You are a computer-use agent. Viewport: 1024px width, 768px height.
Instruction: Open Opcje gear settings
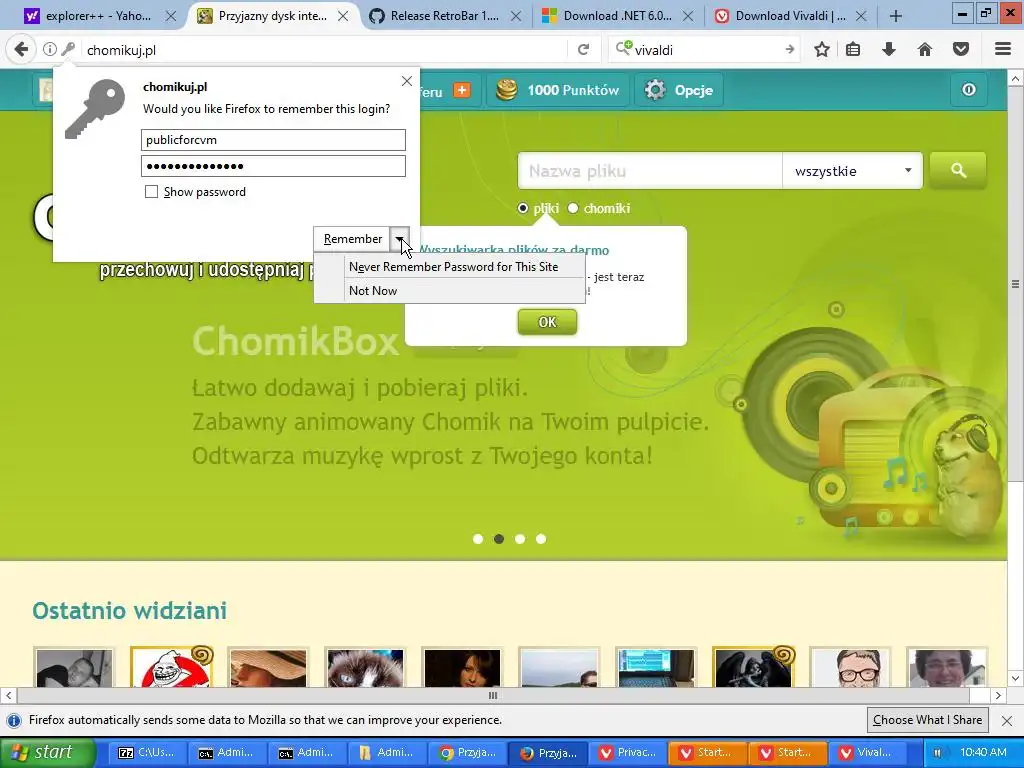point(679,90)
